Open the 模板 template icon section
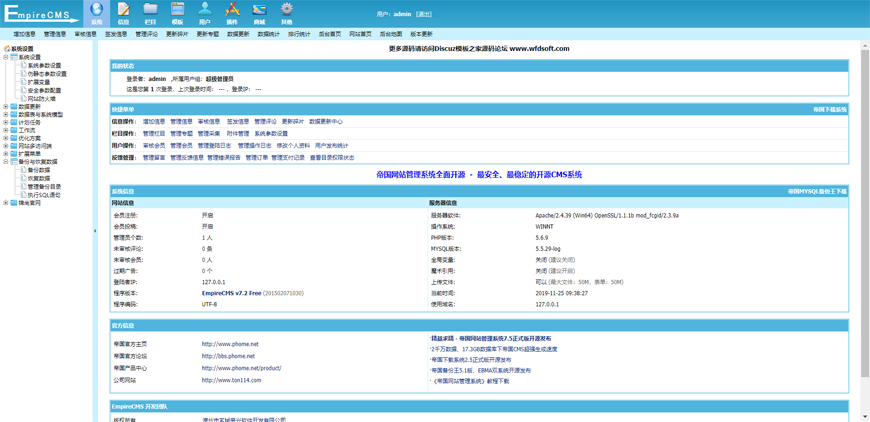The image size is (870, 422). (178, 13)
